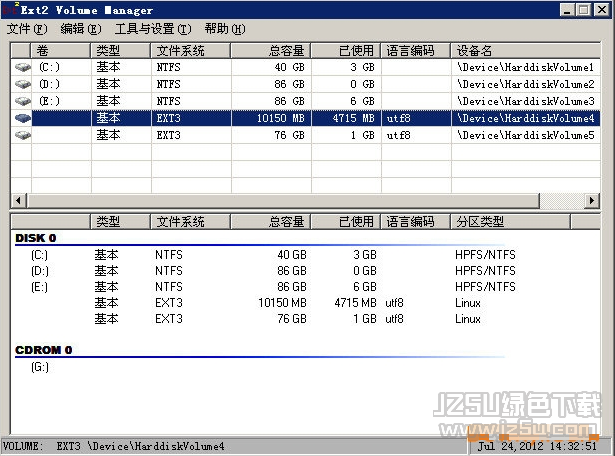Sort top list by 已使用 column header
Image resolution: width=615 pixels, height=456 pixels.
pyautogui.click(x=345, y=51)
